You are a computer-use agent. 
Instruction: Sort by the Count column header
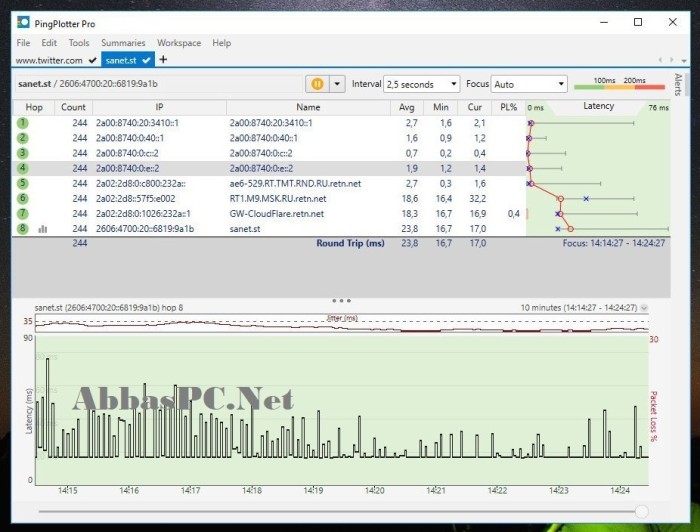pos(73,107)
